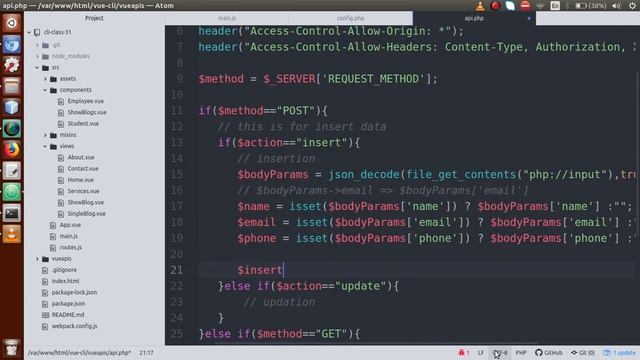Click the red recorder tray icon
This screenshot has height=360, width=640.
pos(495,6)
